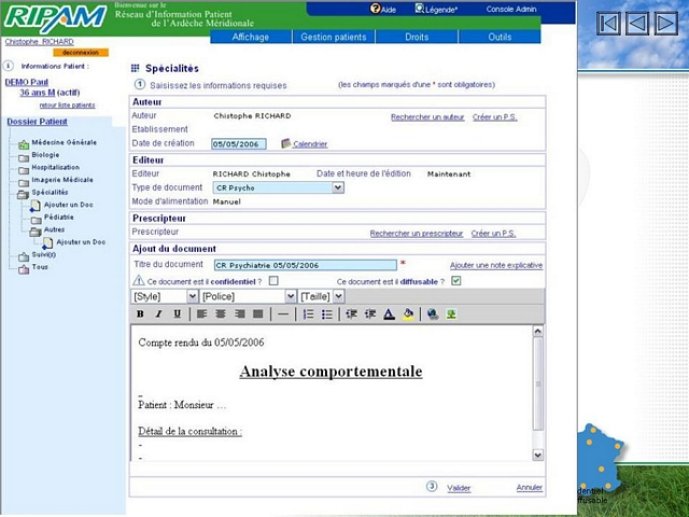Justify text in the editor
This screenshot has width=689, height=517.
[258, 314]
